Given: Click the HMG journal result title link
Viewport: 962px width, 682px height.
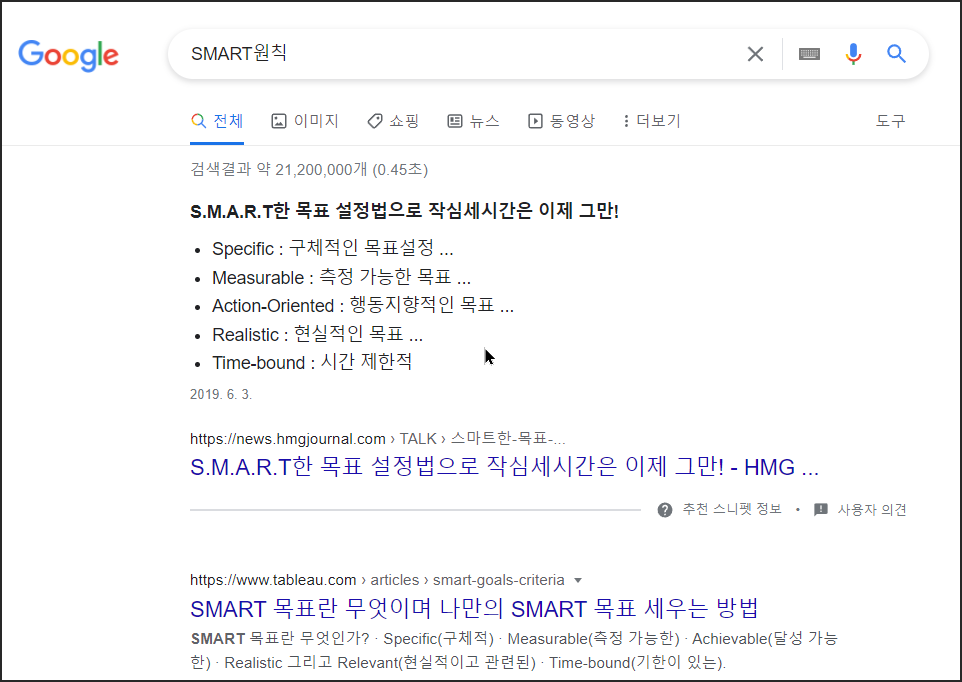Looking at the screenshot, I should 504,467.
